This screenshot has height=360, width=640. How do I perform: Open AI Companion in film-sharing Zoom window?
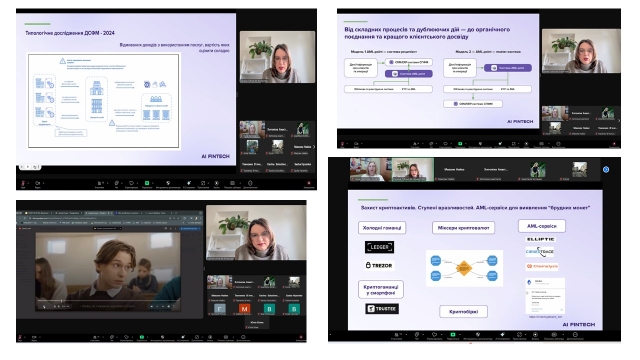pos(183,337)
